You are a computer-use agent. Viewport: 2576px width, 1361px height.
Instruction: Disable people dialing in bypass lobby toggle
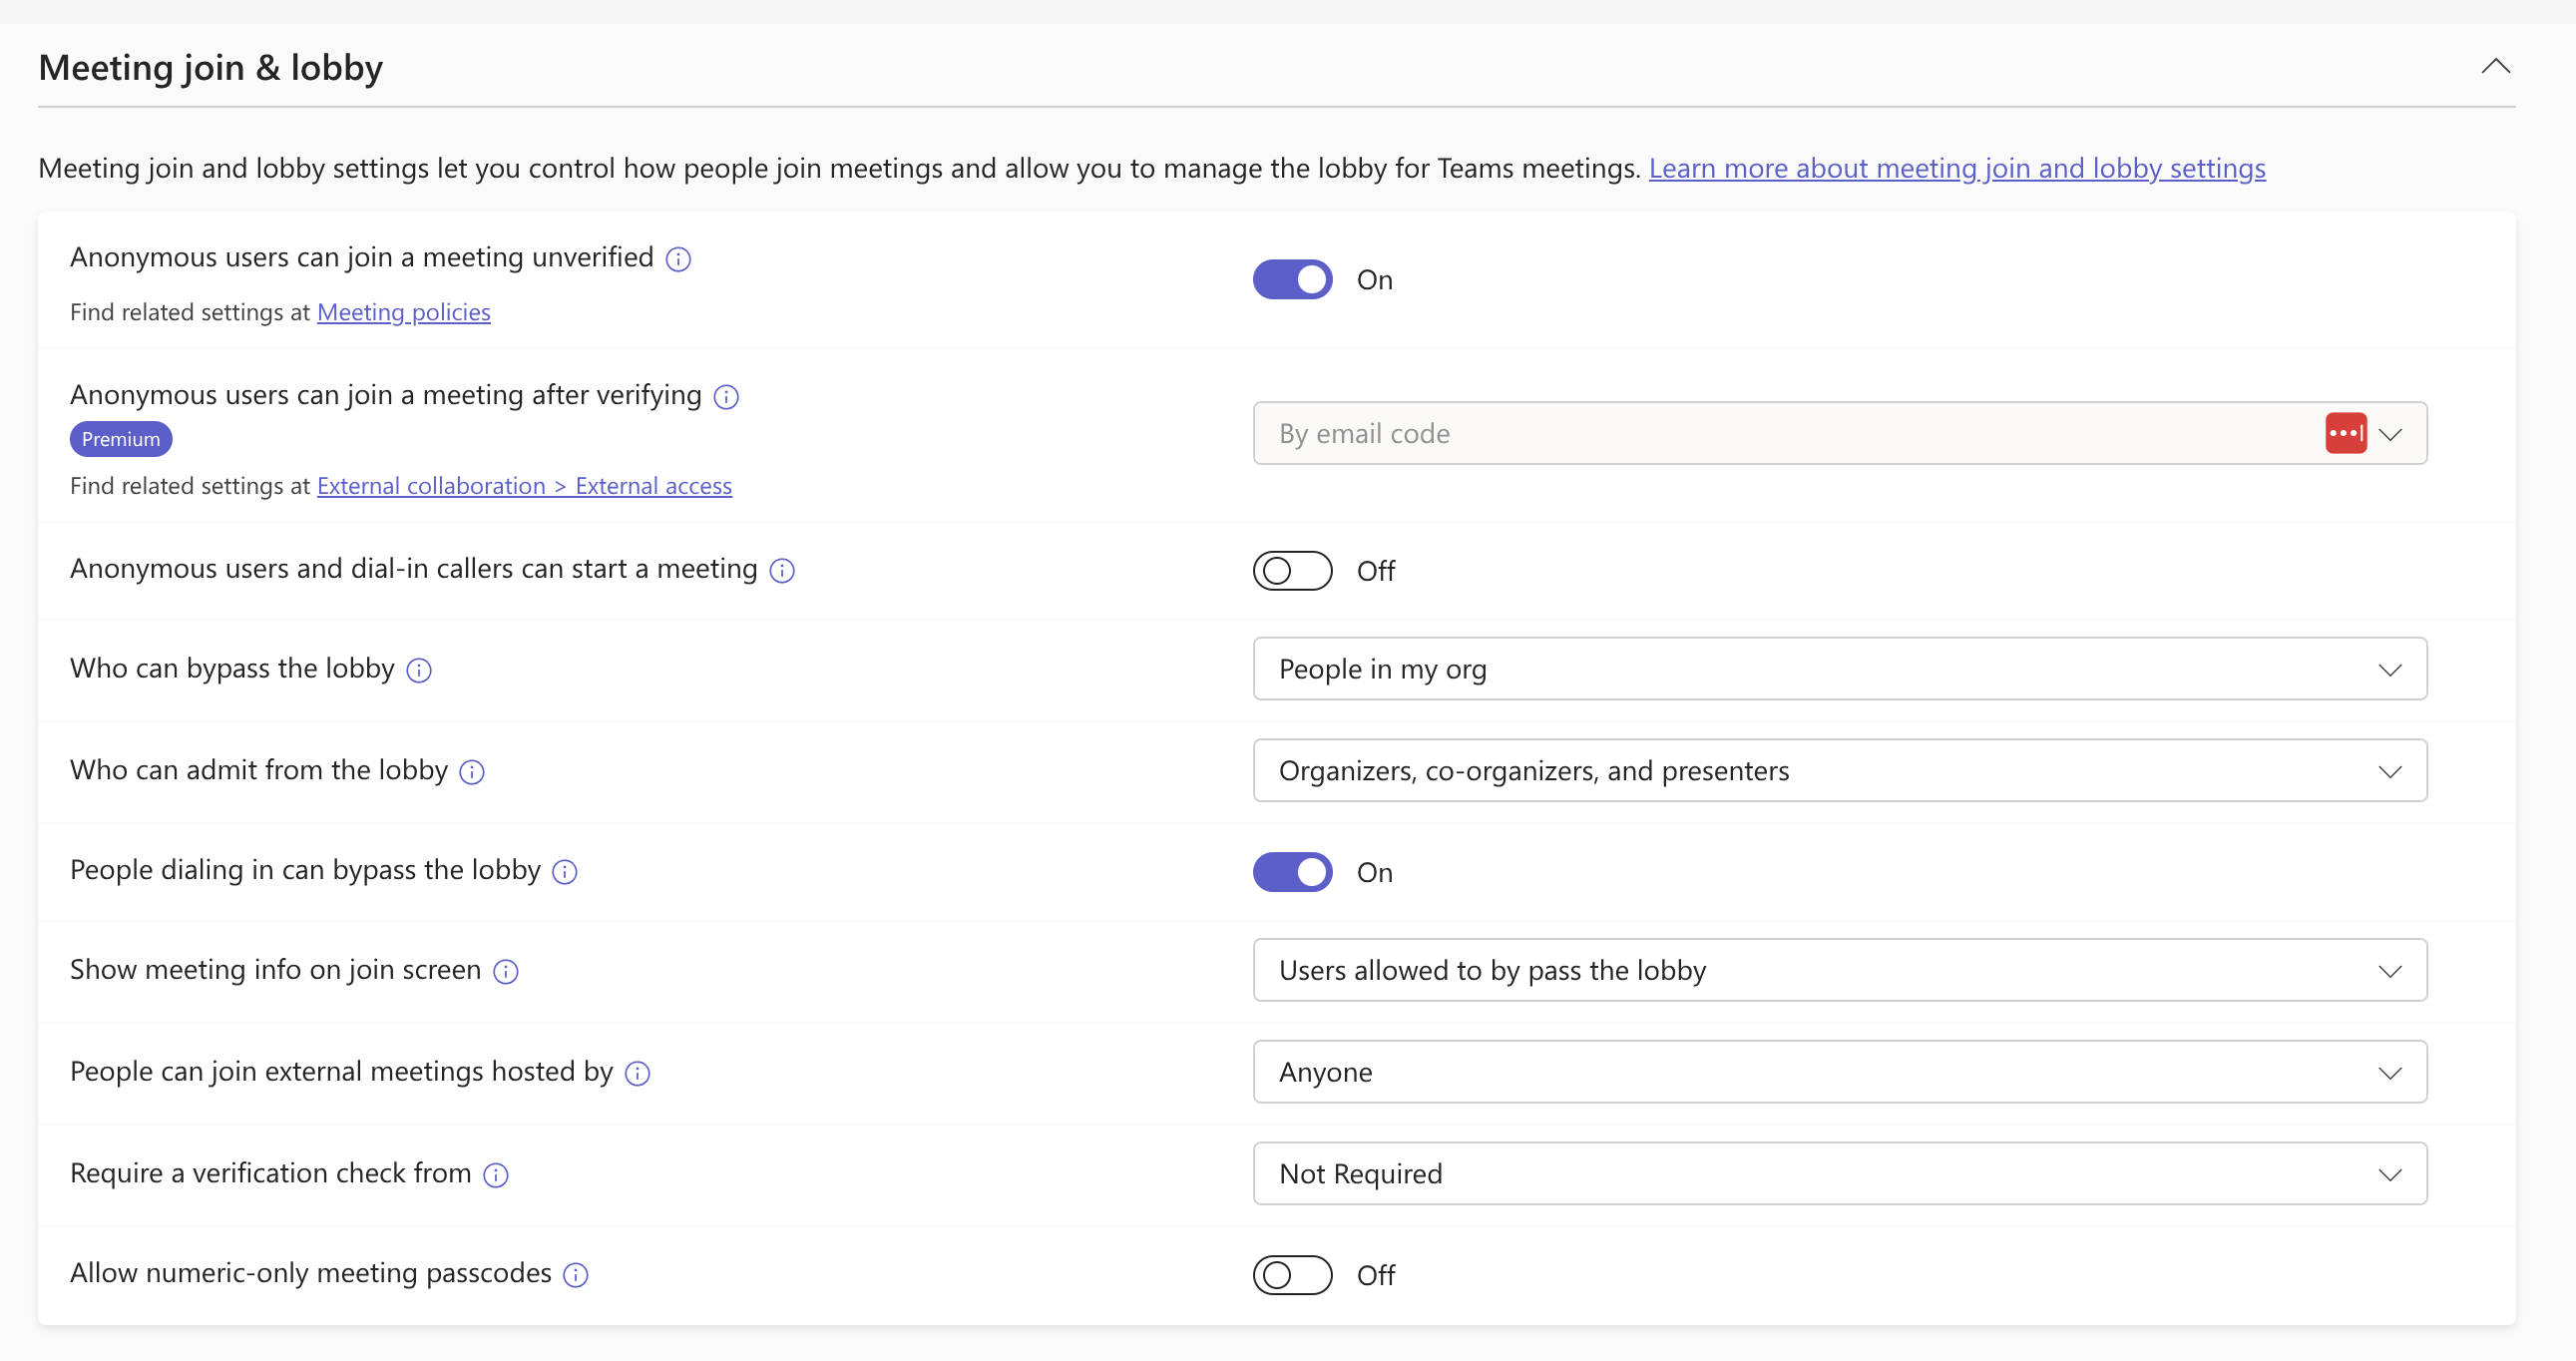pos(1292,872)
